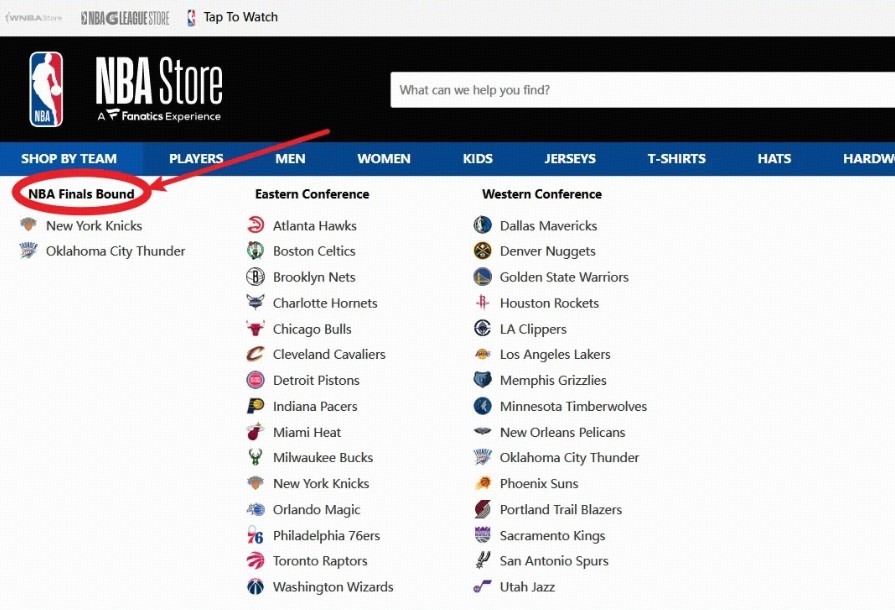Click the Milwaukee Bucks logo icon
This screenshot has height=610, width=895.
pos(255,457)
